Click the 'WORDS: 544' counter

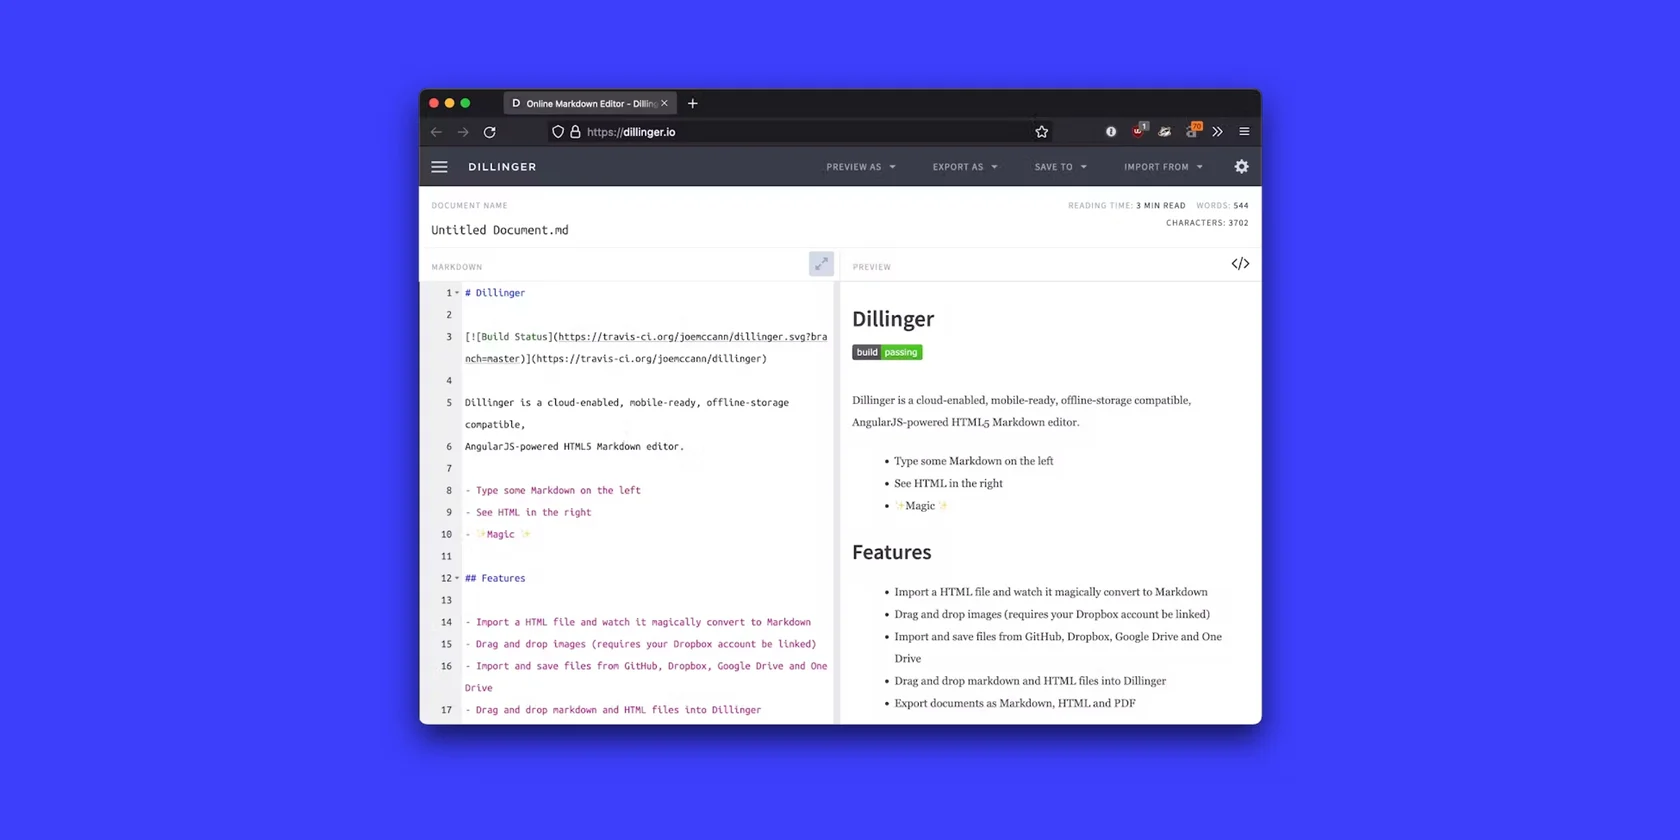pyautogui.click(x=1222, y=205)
